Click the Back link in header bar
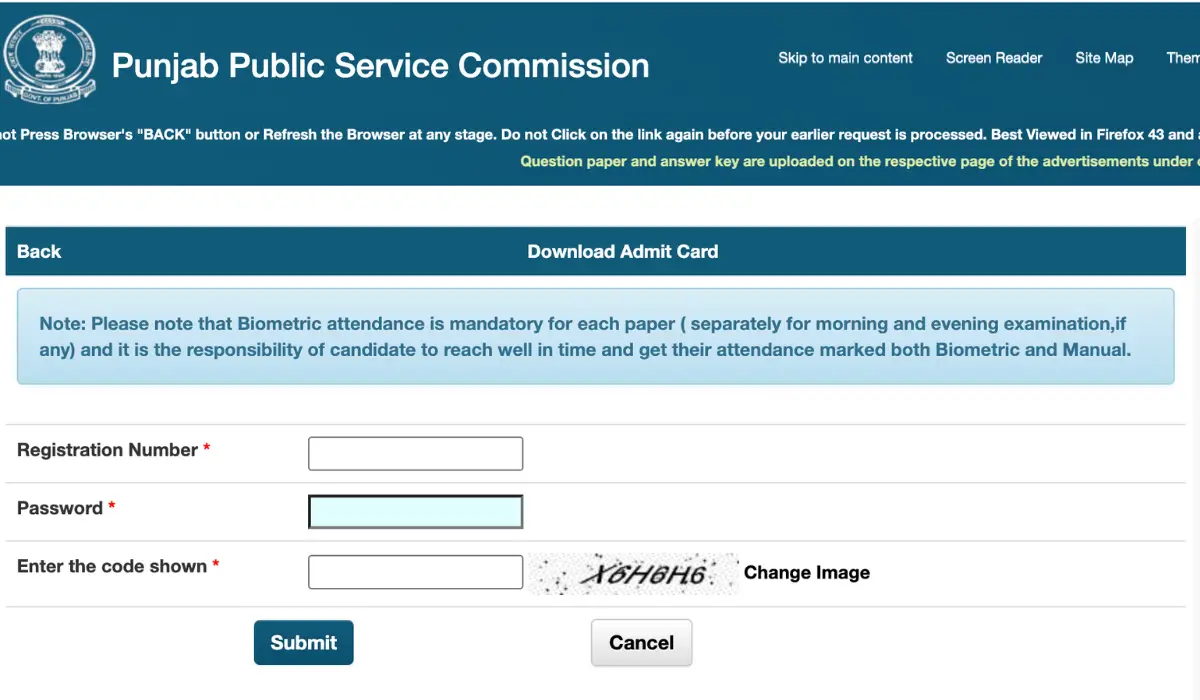 (38, 251)
